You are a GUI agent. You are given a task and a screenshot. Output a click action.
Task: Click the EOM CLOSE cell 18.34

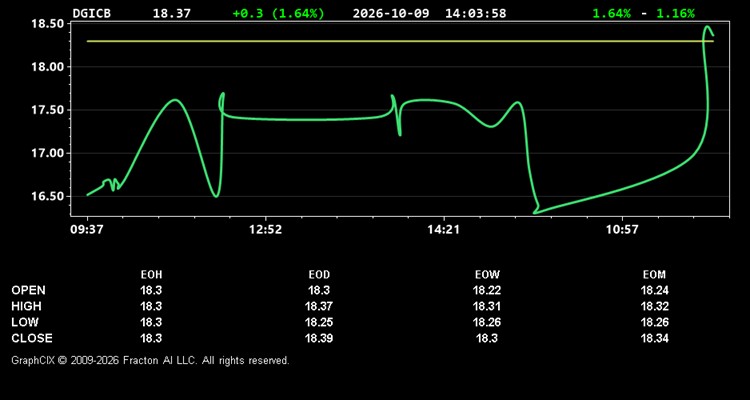pyautogui.click(x=654, y=338)
